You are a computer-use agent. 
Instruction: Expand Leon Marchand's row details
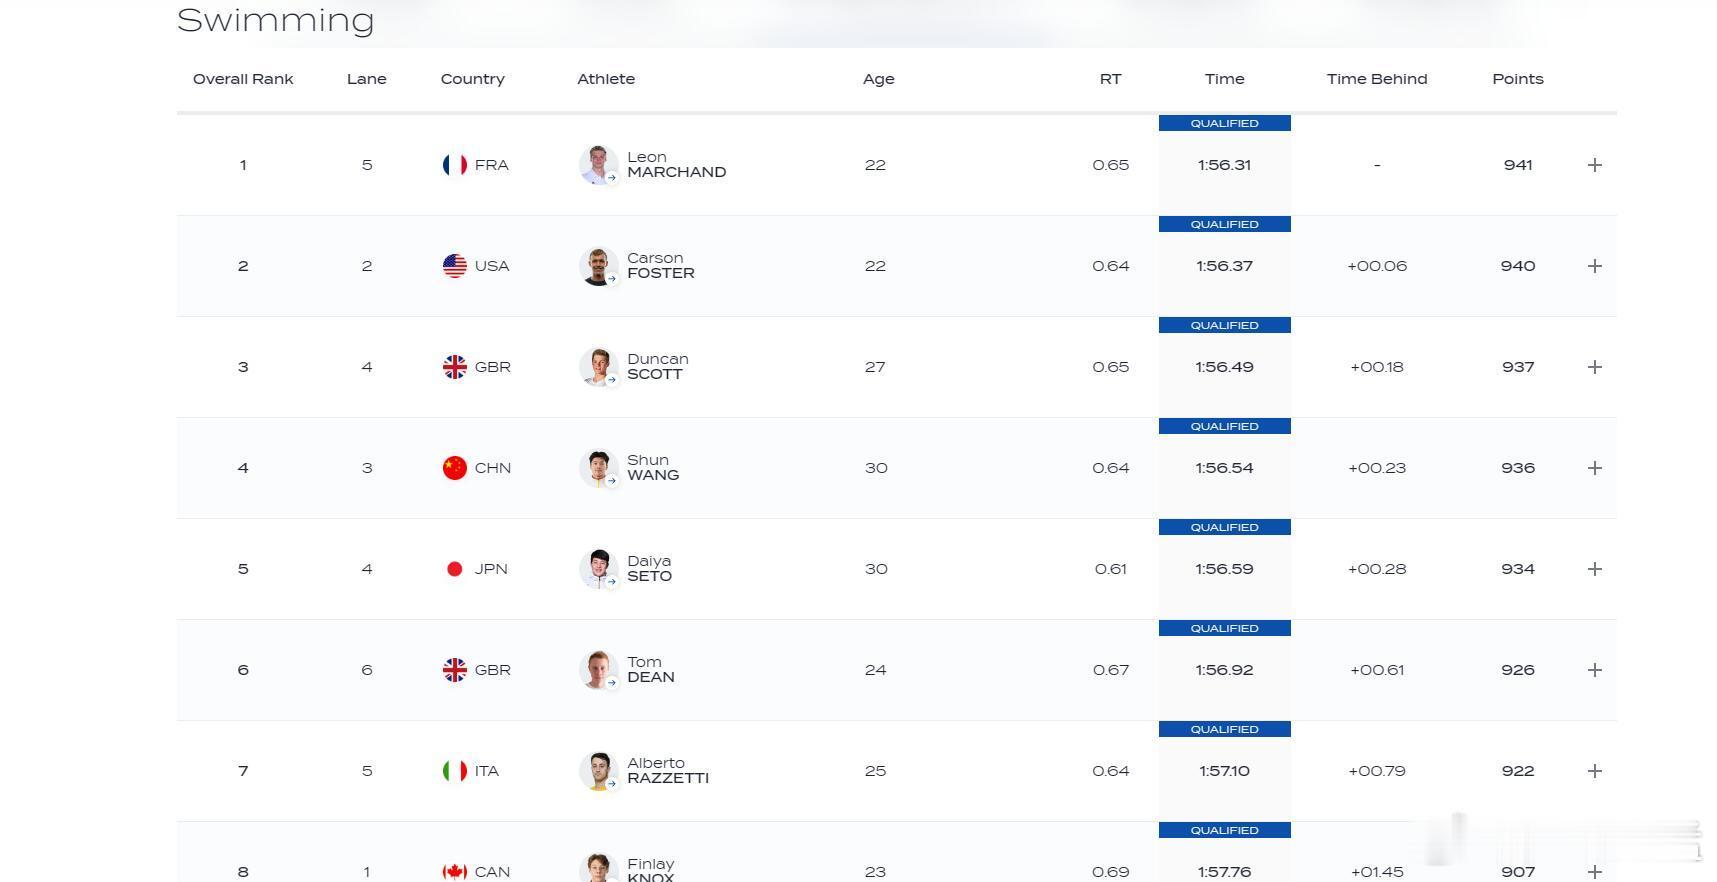(x=1595, y=165)
